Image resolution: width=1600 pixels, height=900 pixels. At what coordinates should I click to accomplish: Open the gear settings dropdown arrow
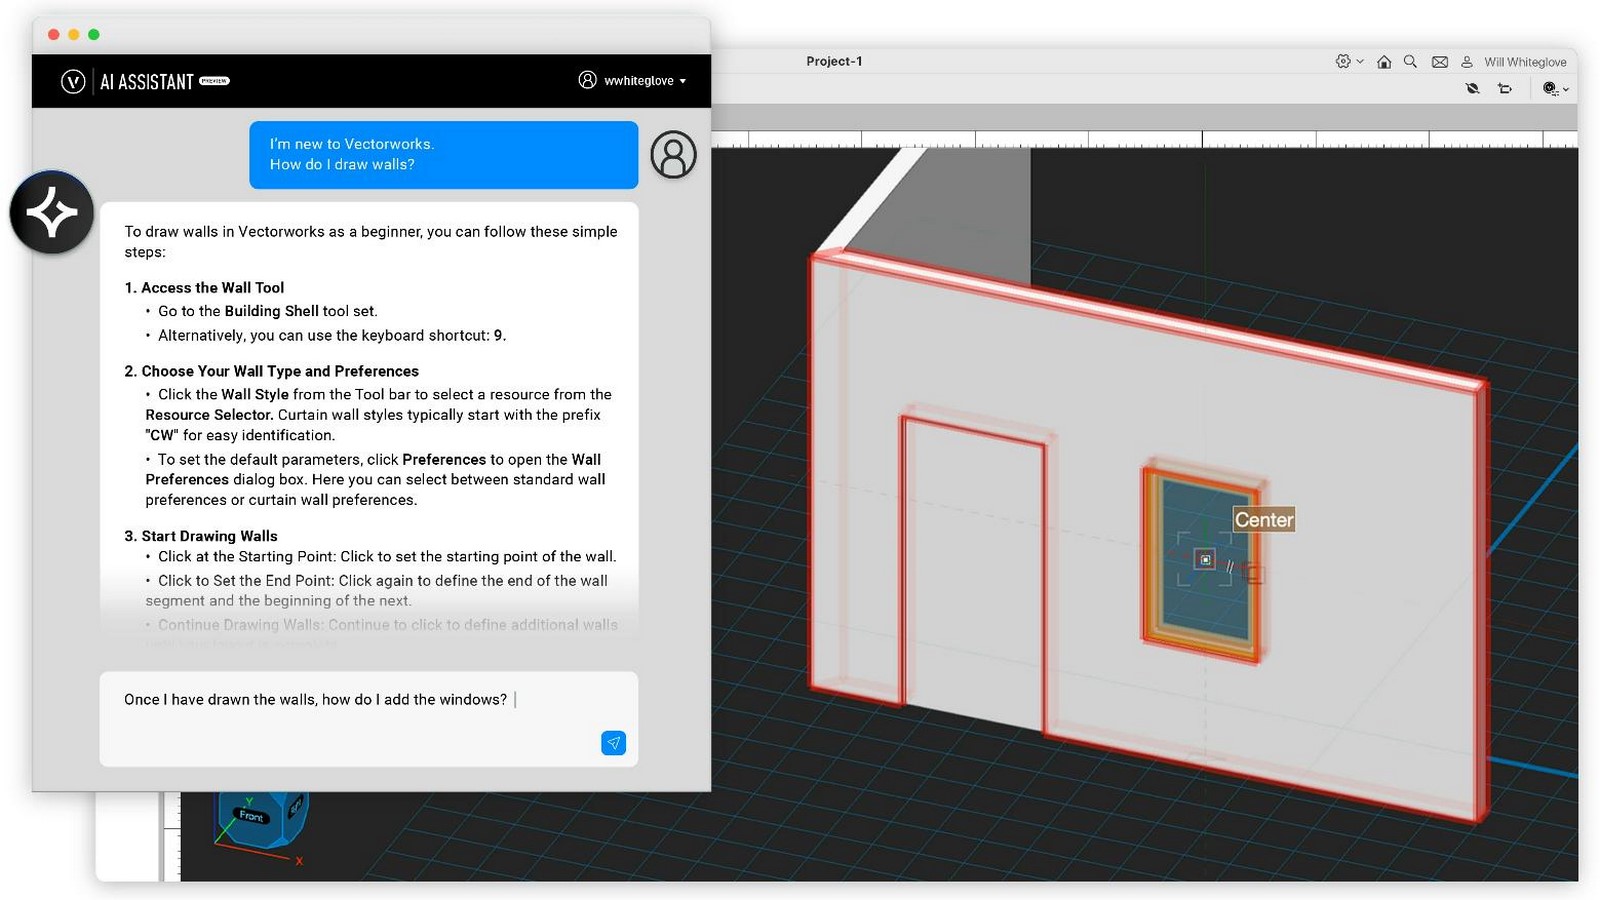[x=1360, y=62]
